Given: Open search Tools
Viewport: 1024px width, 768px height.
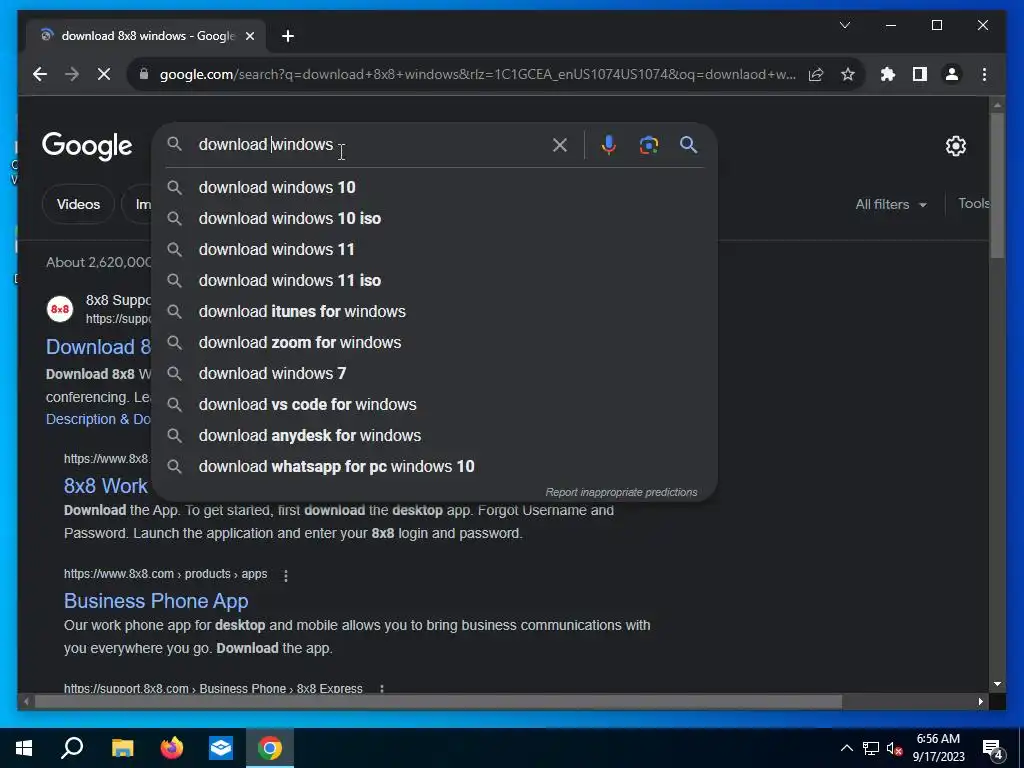Looking at the screenshot, I should tap(973, 204).
